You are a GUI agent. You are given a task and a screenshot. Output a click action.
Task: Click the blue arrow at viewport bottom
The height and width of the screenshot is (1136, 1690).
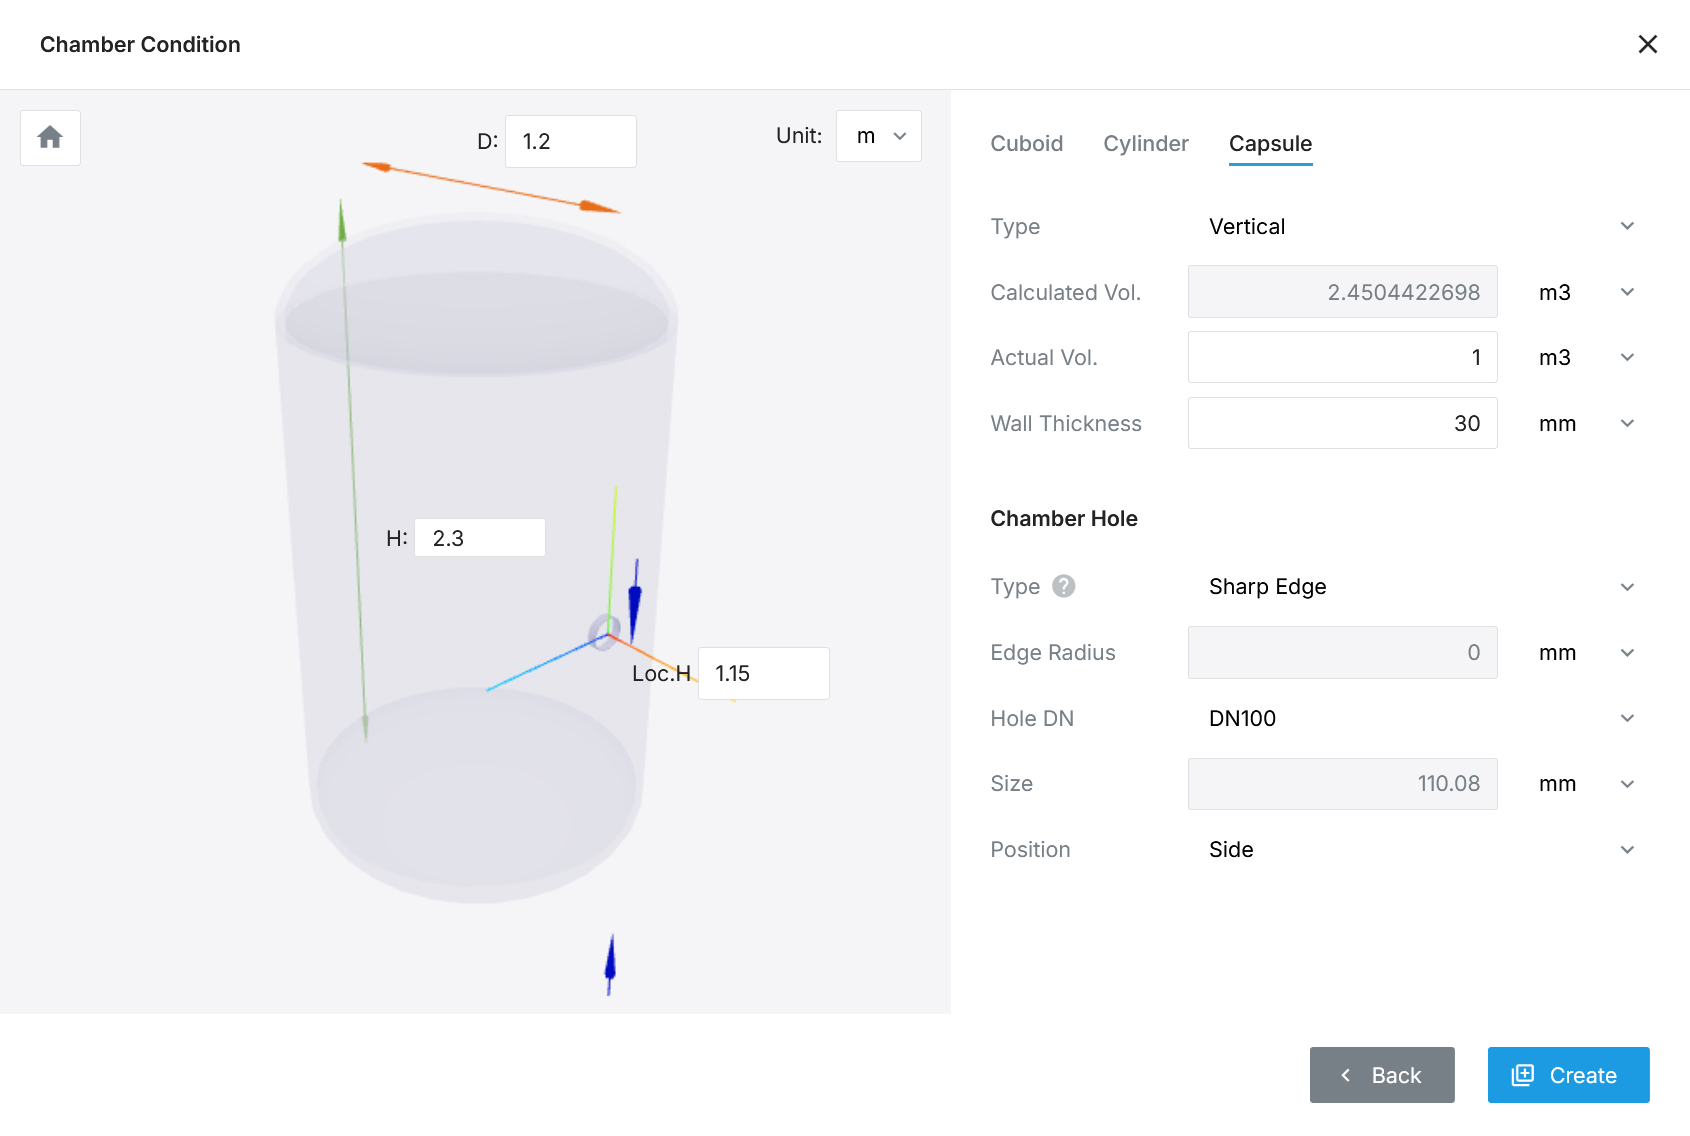tap(610, 963)
